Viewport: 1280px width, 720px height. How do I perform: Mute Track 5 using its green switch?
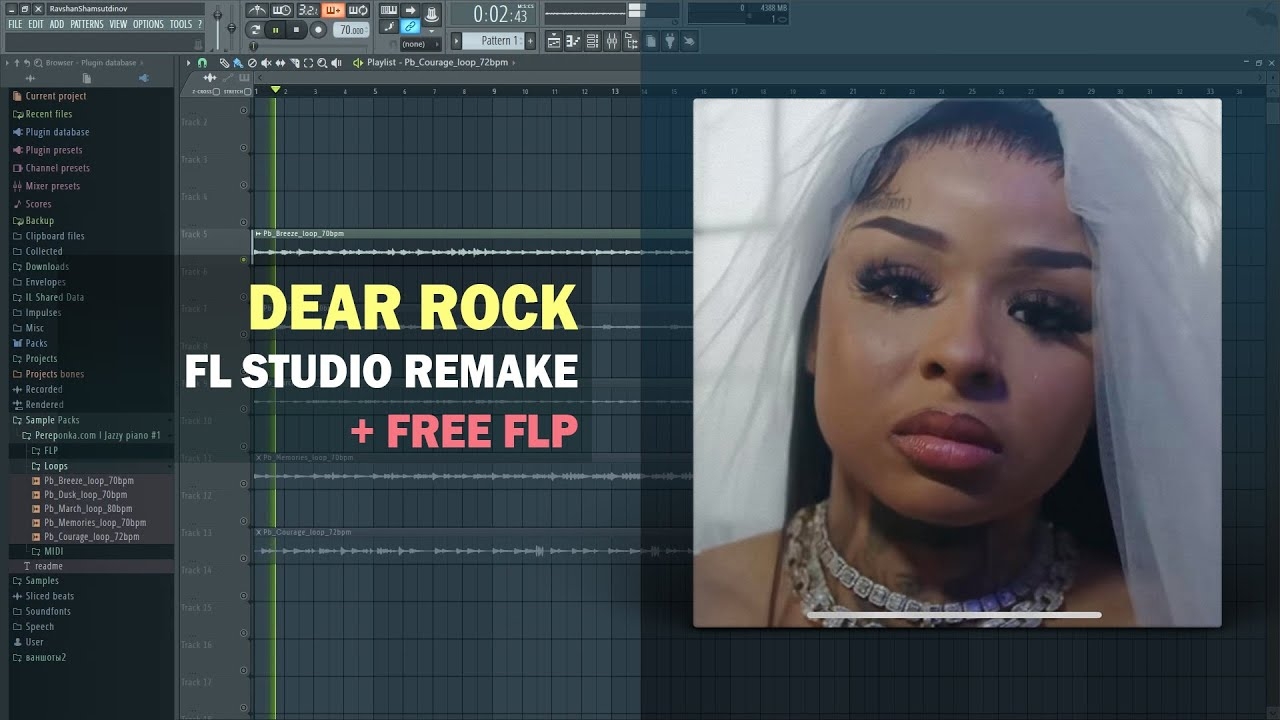[x=244, y=260]
